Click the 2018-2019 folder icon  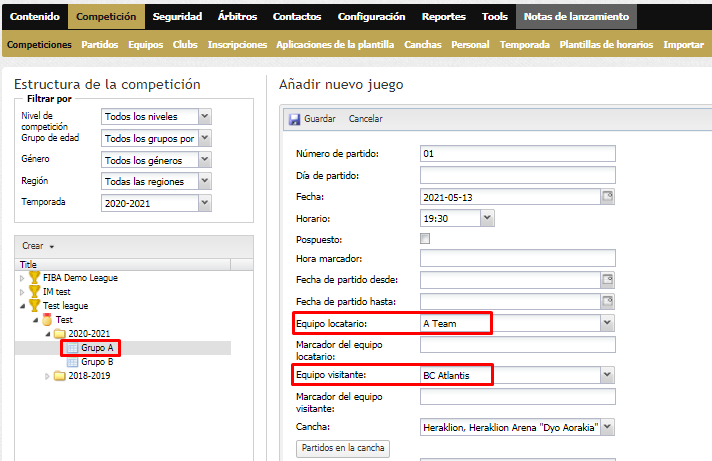59,376
